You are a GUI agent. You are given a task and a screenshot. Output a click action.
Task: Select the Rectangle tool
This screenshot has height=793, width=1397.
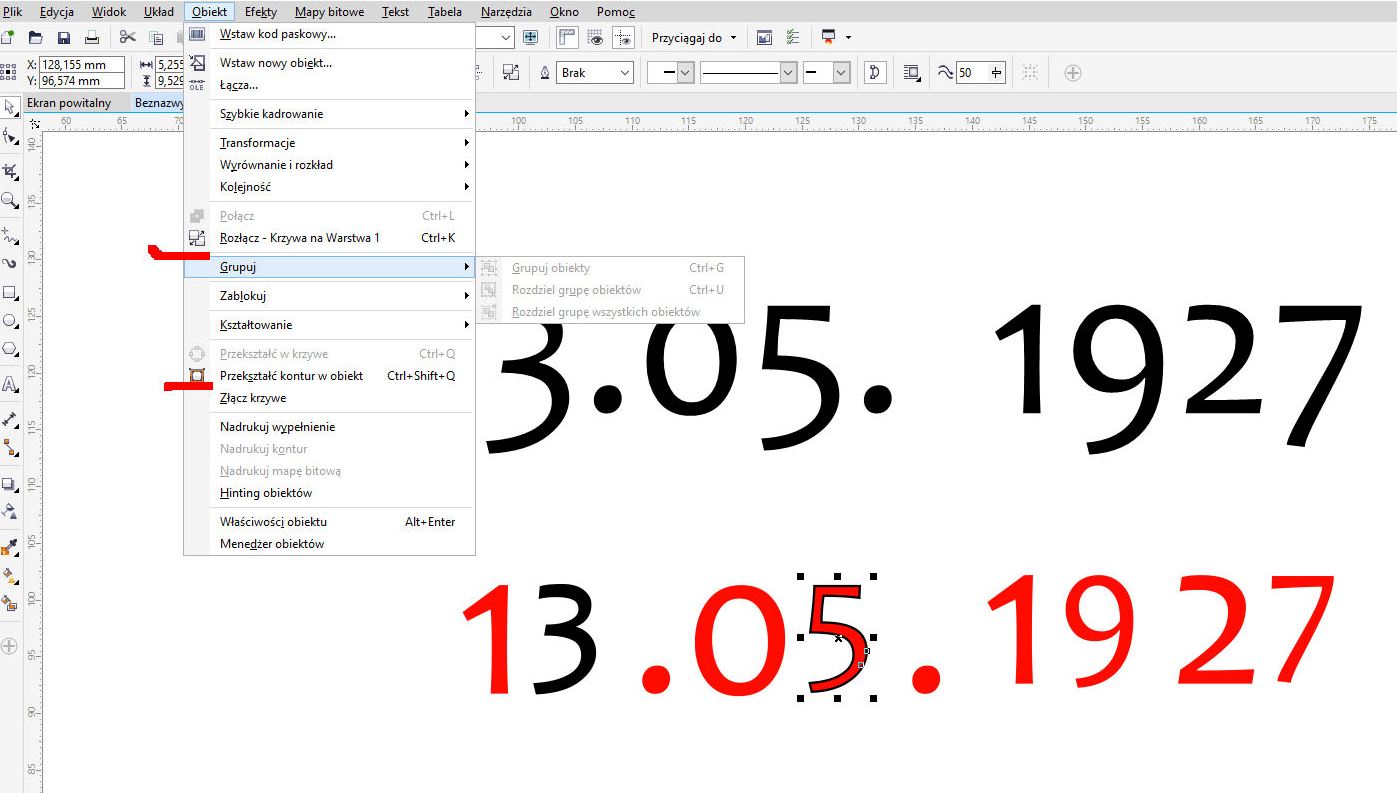click(x=10, y=293)
